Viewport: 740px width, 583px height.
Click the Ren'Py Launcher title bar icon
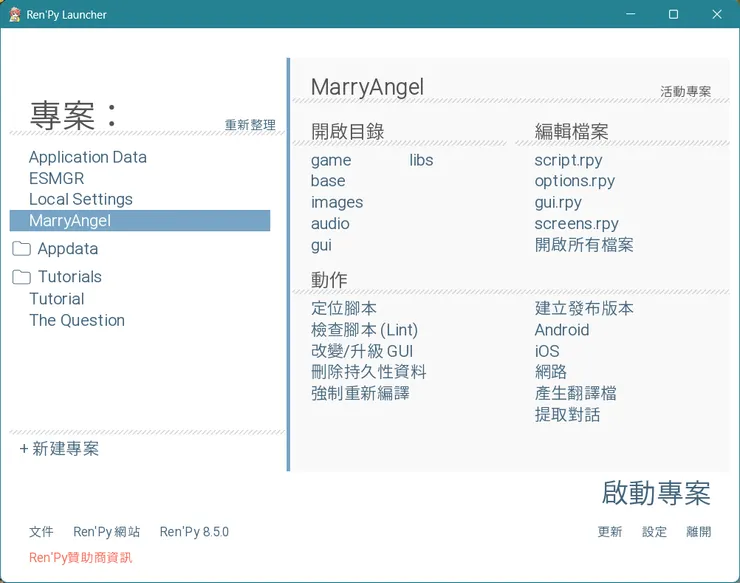tap(15, 15)
